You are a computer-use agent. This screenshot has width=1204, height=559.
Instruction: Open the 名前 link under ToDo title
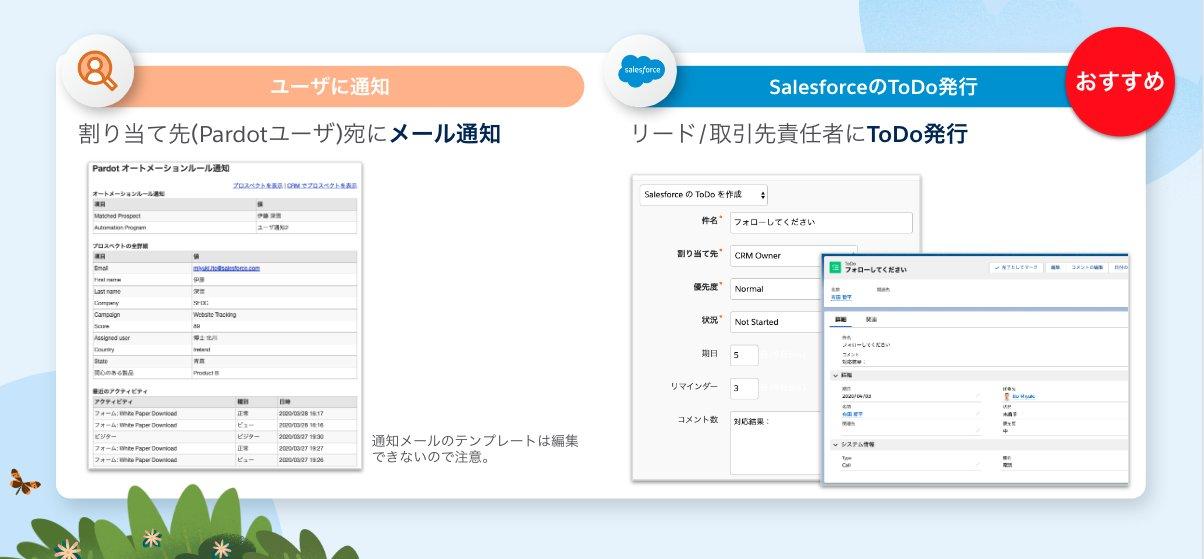click(841, 297)
